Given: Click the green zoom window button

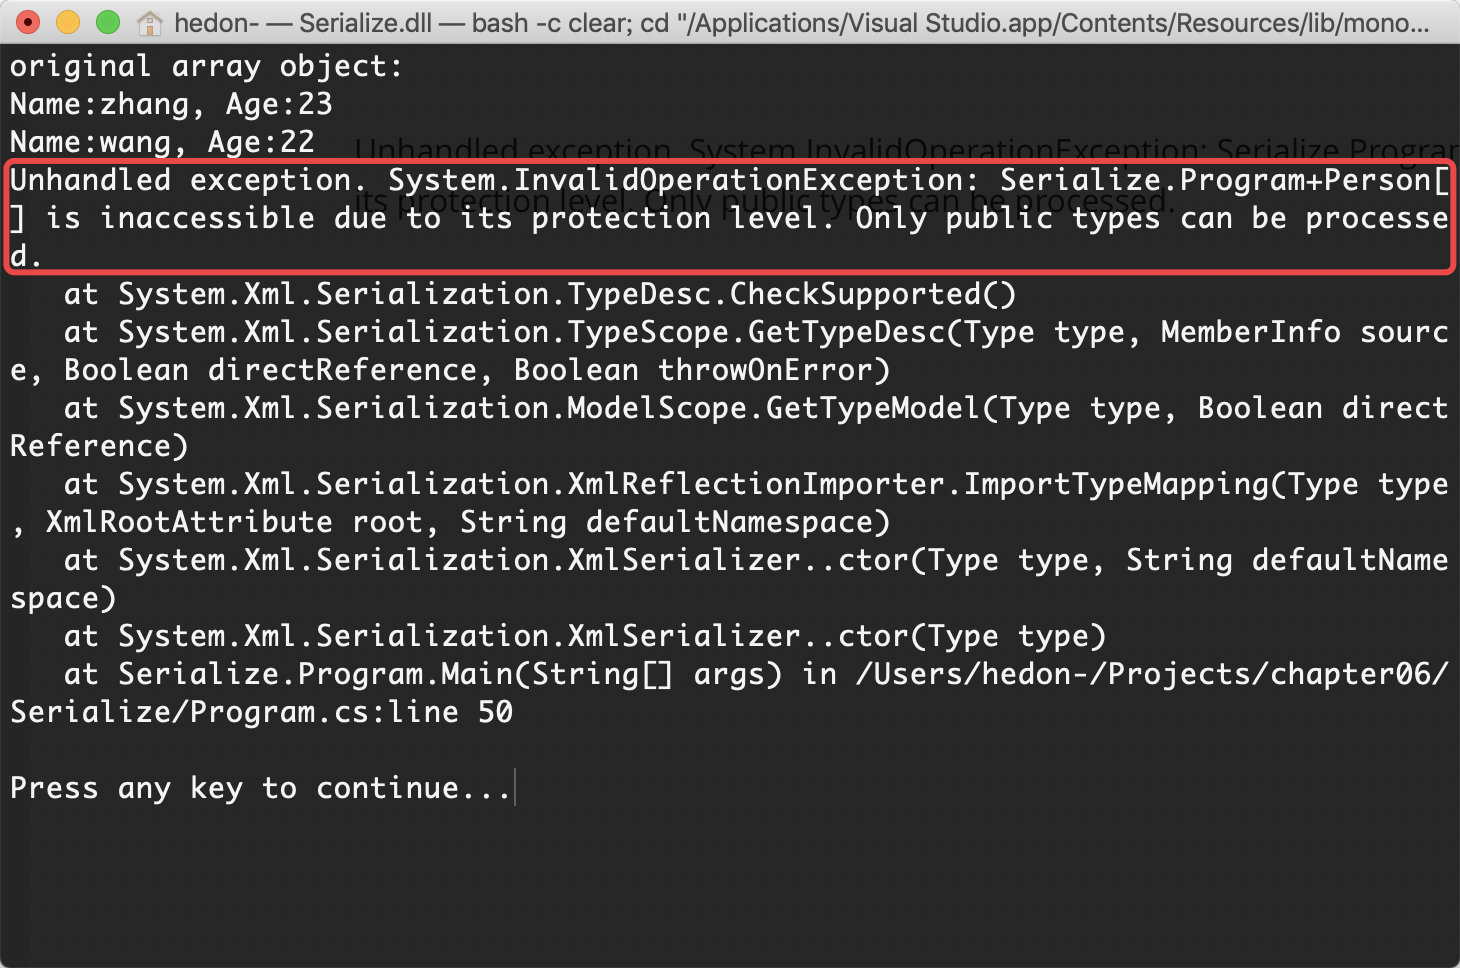Looking at the screenshot, I should point(107,22).
